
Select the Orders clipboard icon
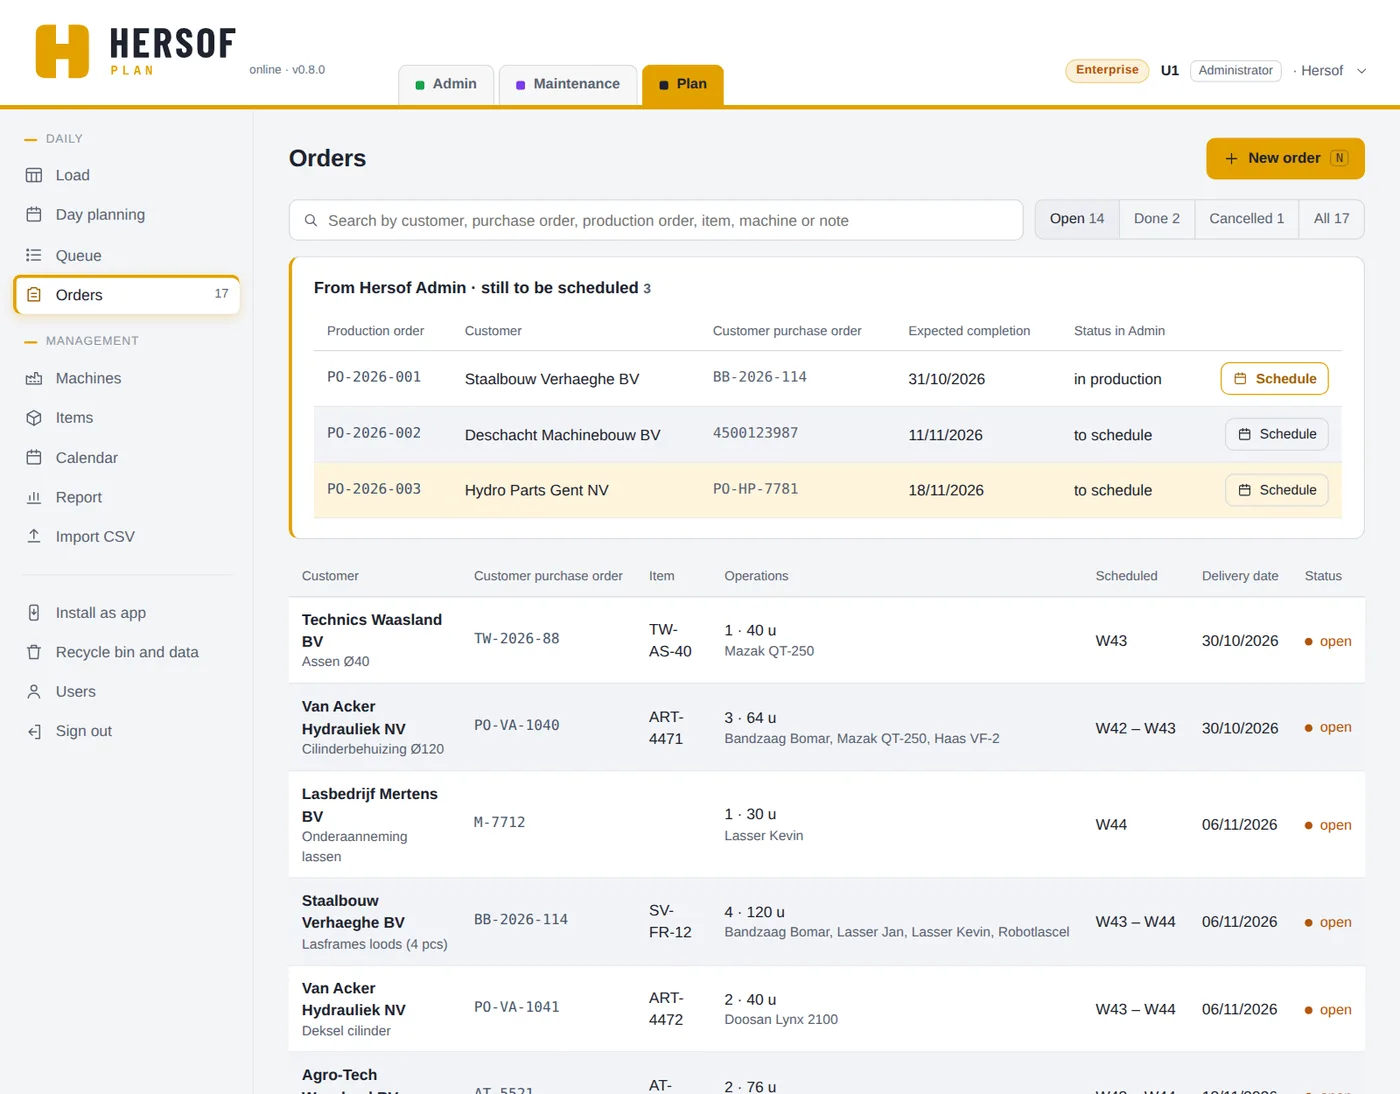[x=34, y=295]
